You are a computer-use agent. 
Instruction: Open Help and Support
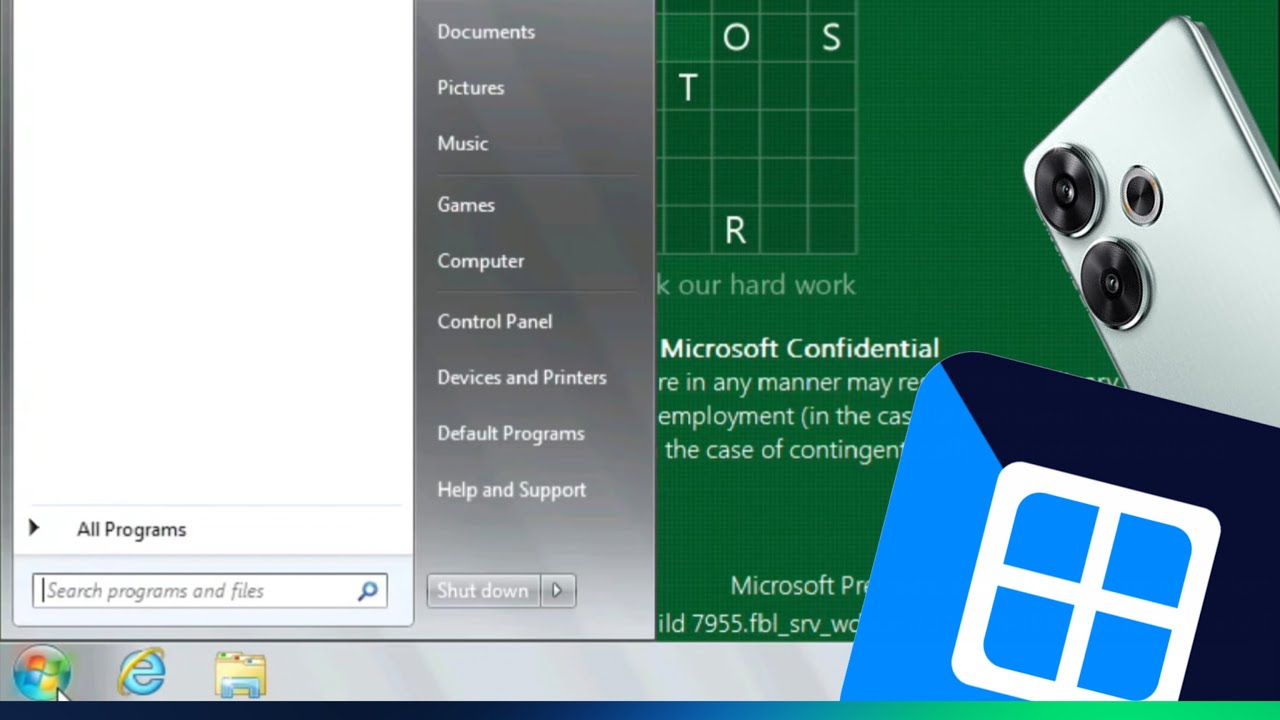512,490
